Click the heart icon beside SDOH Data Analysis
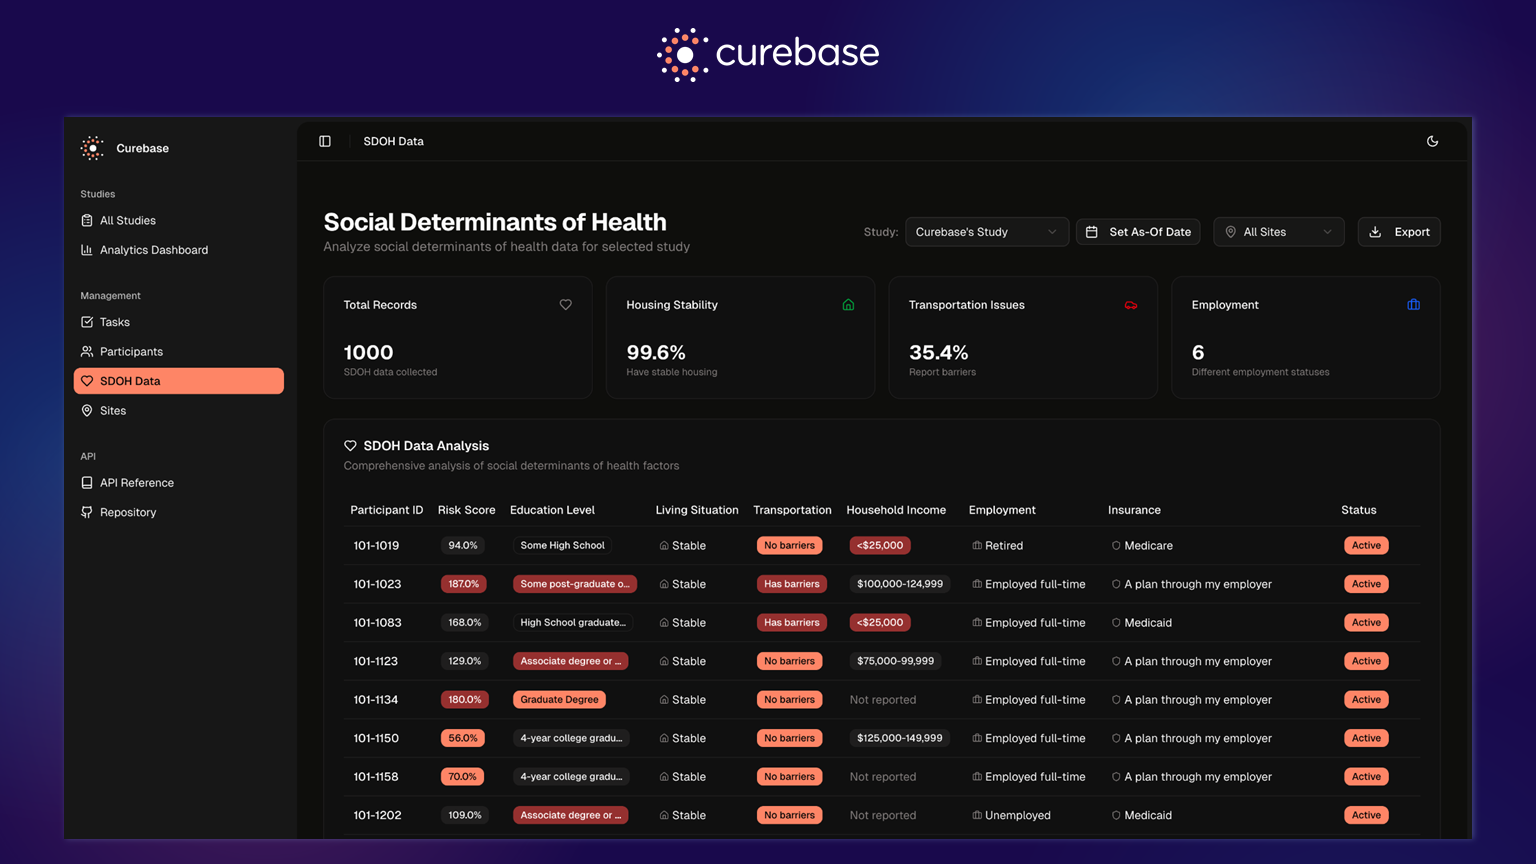The width and height of the screenshot is (1536, 864). 350,446
